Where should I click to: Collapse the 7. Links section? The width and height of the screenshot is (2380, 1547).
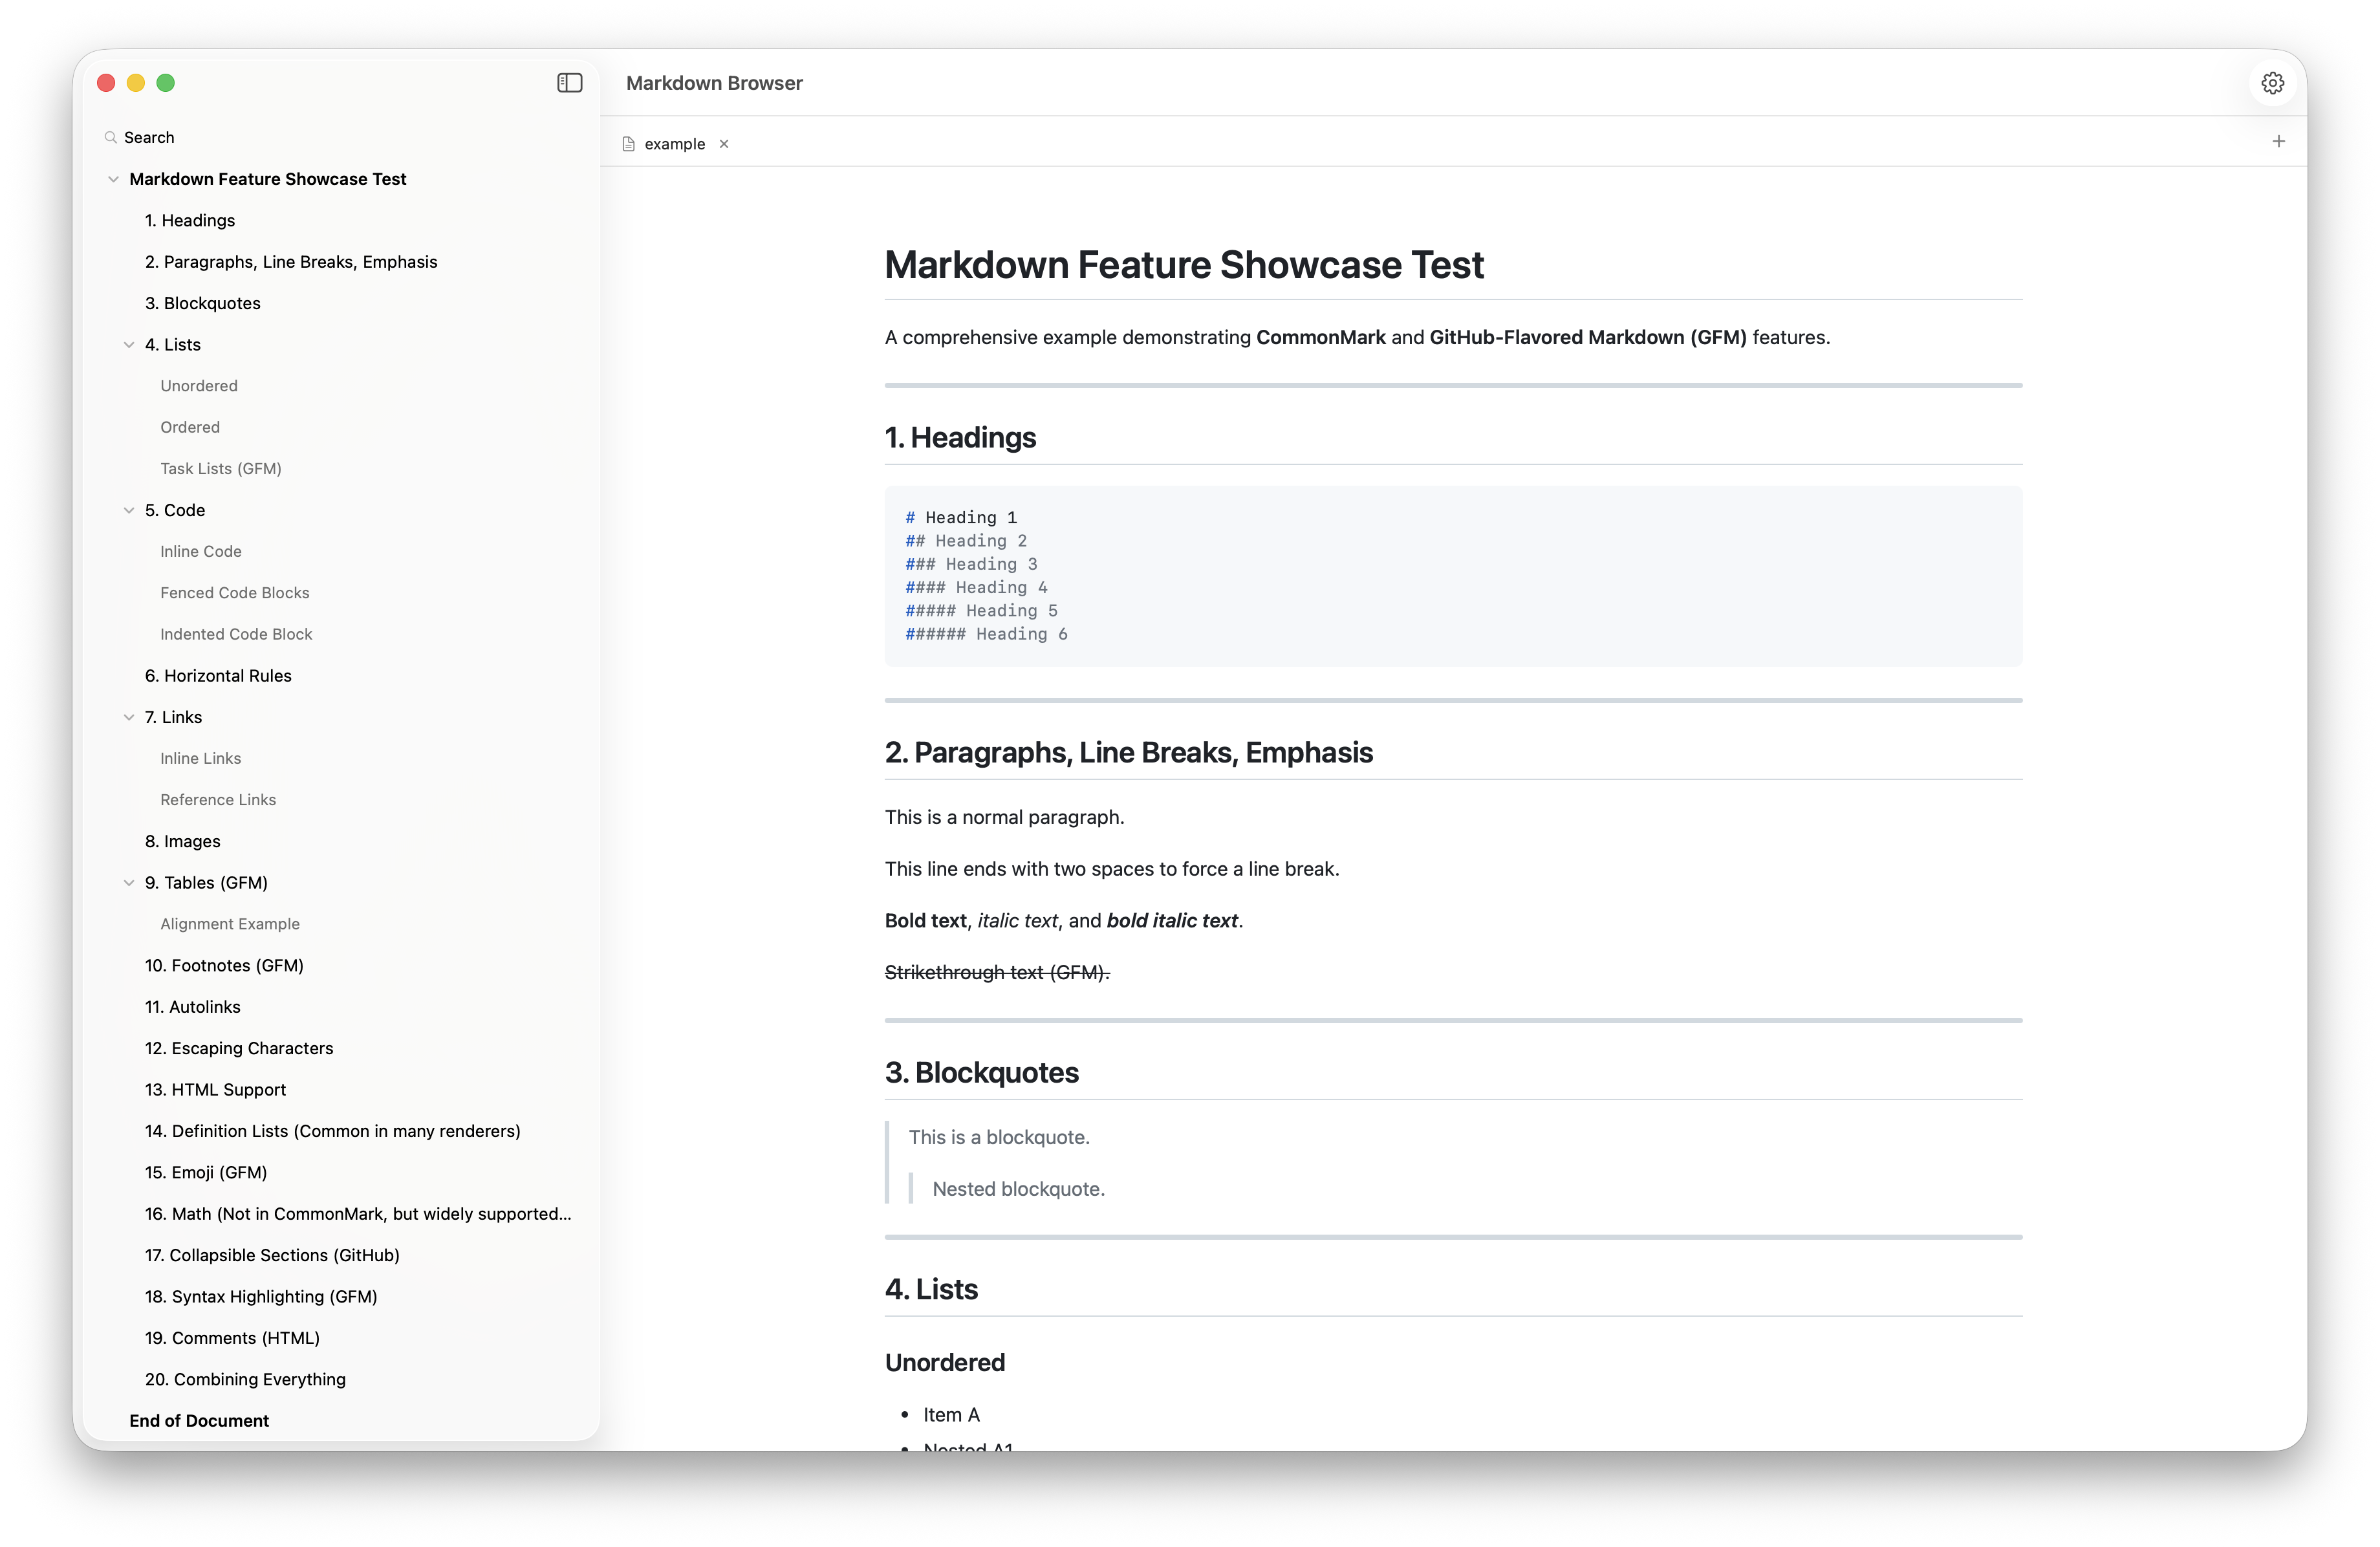pos(129,716)
